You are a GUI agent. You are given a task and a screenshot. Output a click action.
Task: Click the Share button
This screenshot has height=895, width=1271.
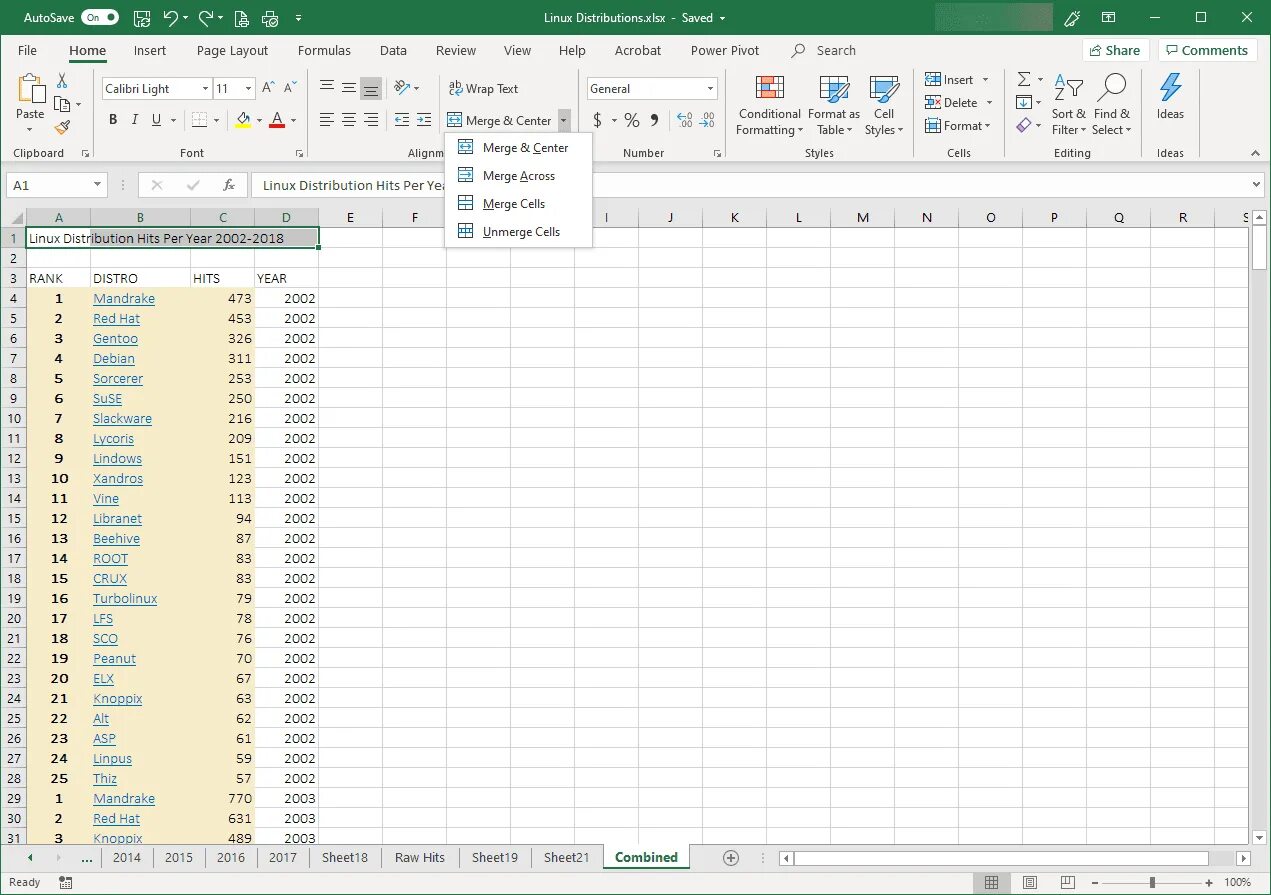[1115, 50]
